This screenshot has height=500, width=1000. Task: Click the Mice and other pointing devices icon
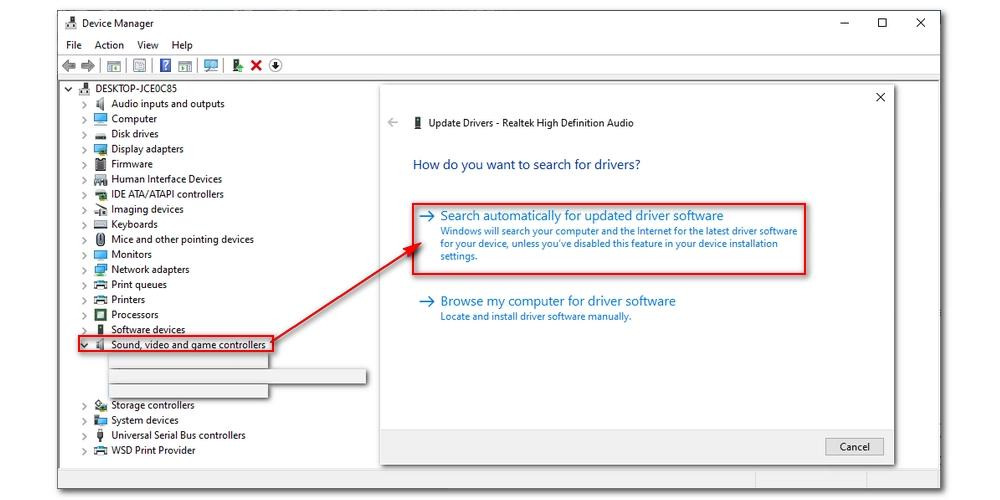[100, 239]
